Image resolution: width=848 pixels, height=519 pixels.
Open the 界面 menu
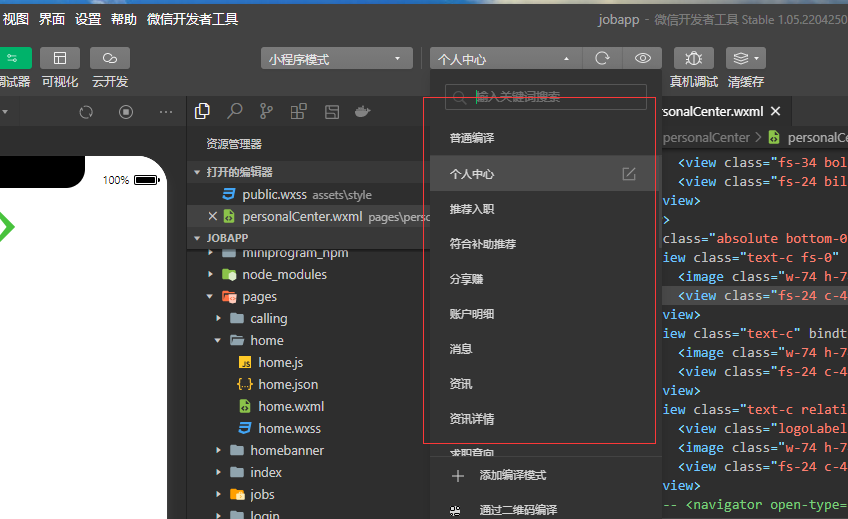click(x=52, y=19)
